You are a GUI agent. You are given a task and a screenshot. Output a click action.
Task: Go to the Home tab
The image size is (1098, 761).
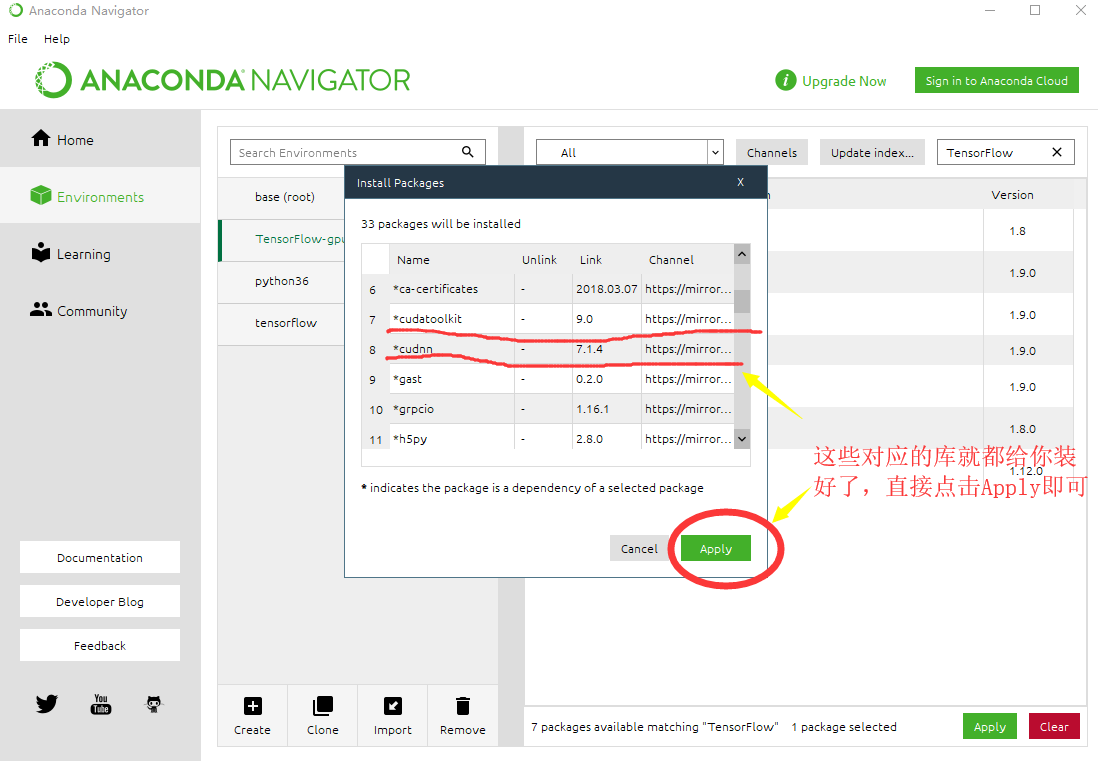click(100, 139)
